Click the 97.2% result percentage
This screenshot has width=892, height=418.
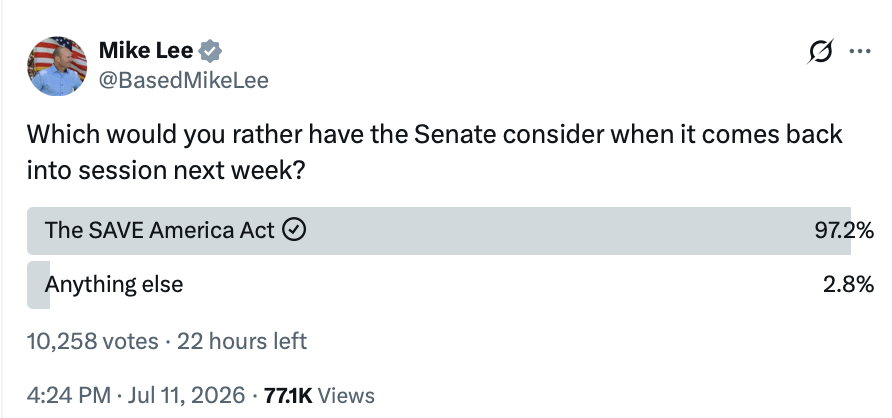(844, 230)
